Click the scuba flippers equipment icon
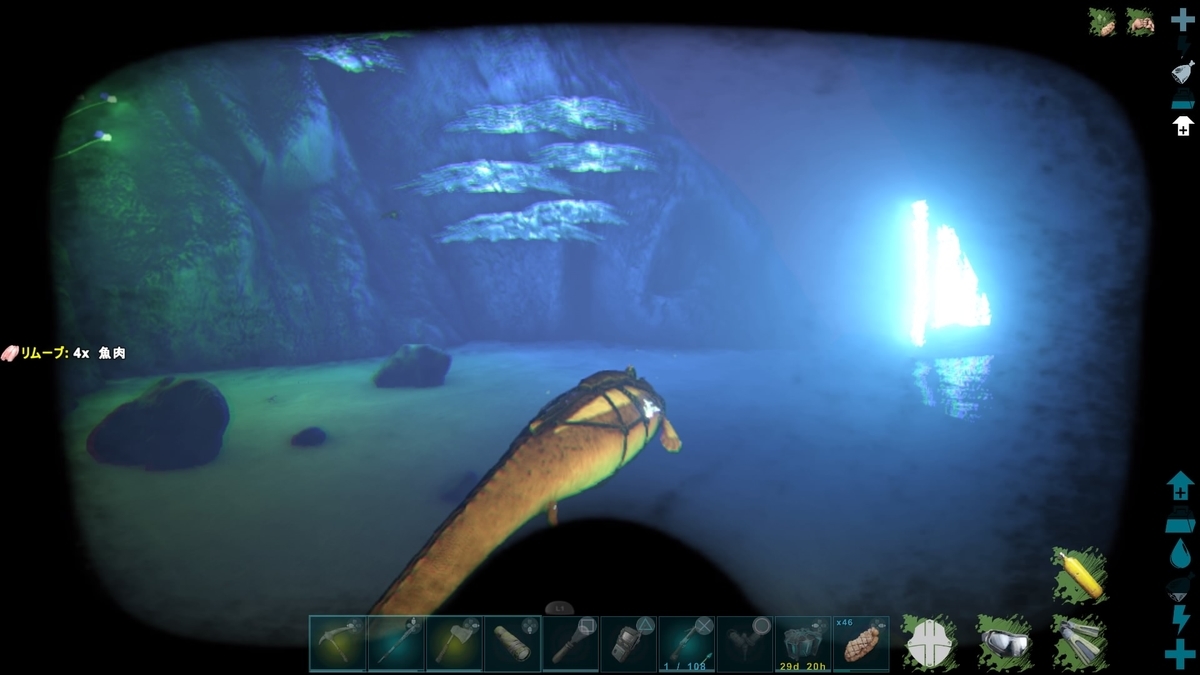The height and width of the screenshot is (675, 1200). (x=1079, y=643)
